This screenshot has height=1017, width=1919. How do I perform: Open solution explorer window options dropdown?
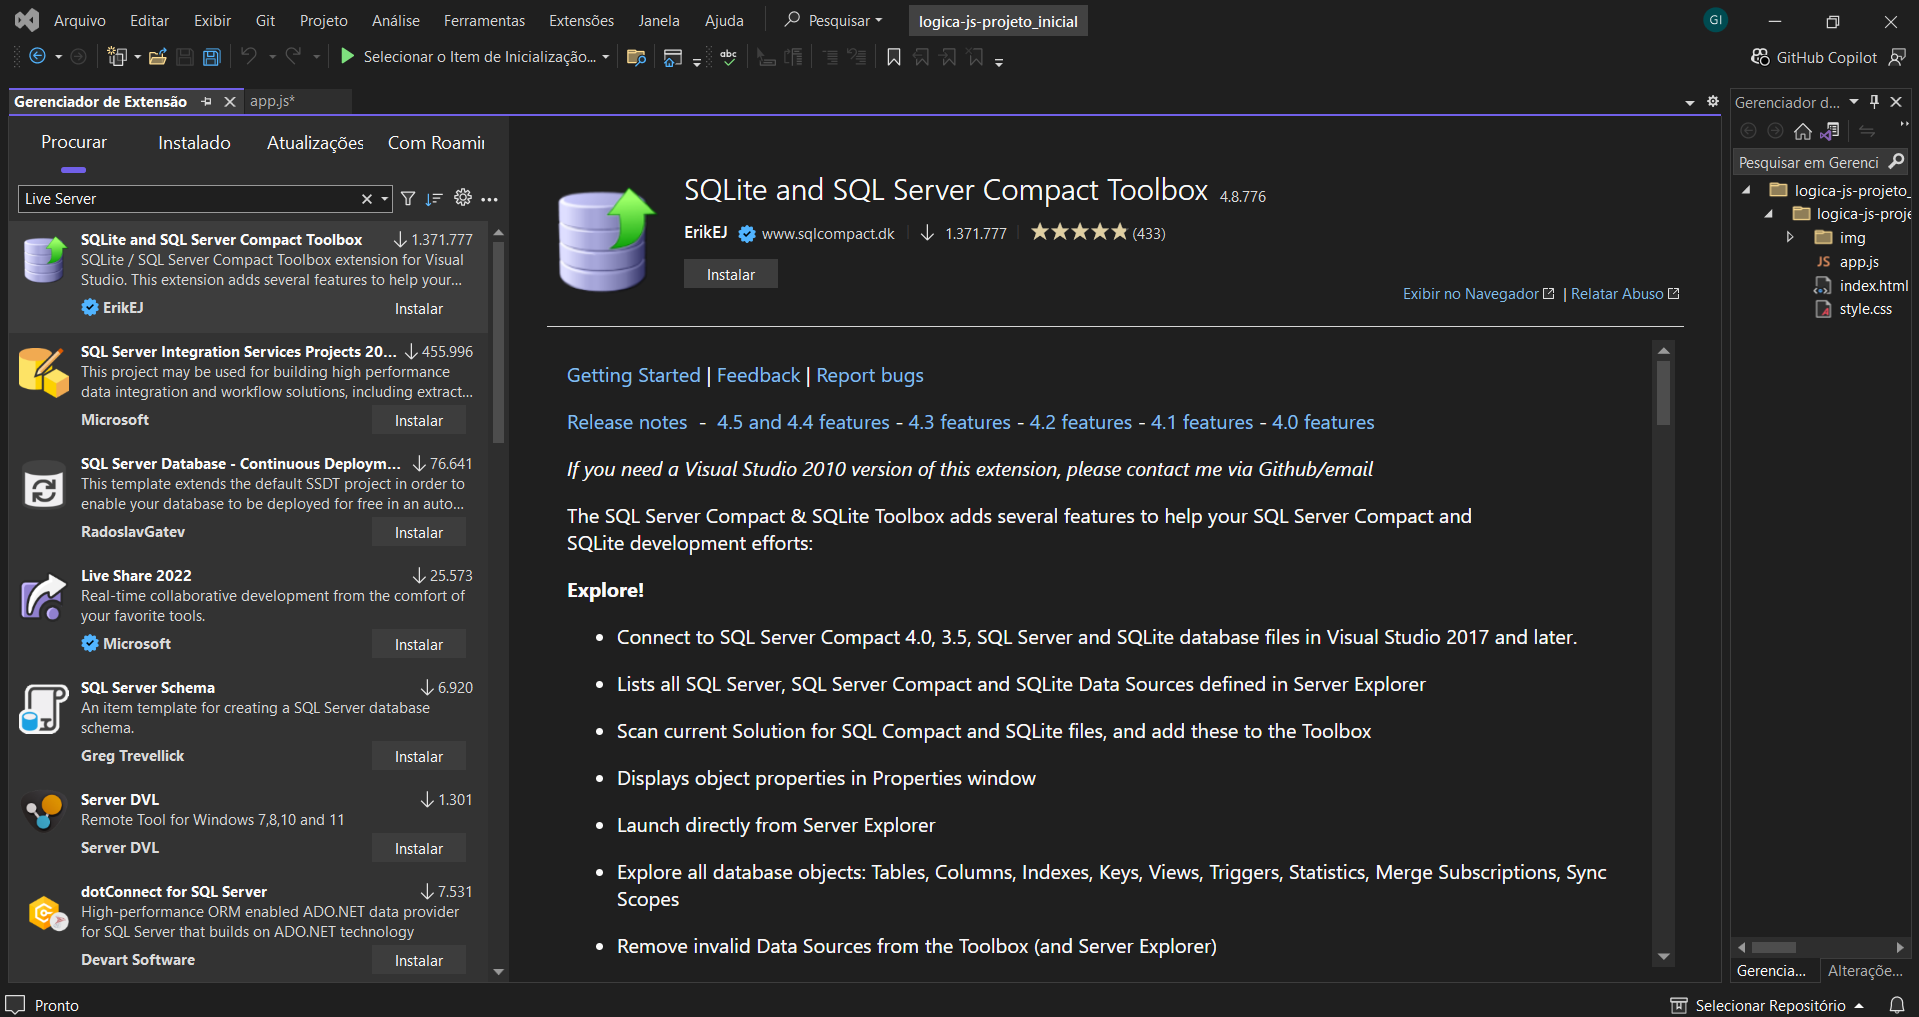click(x=1853, y=102)
